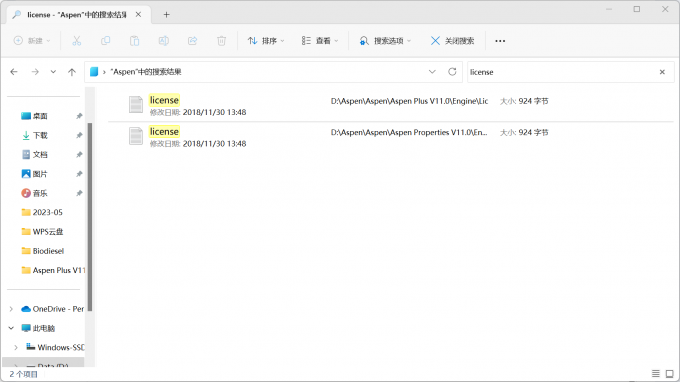The height and width of the screenshot is (382, 680).
Task: Select Windows-SSD drive in sidebar
Action: pyautogui.click(x=55, y=347)
